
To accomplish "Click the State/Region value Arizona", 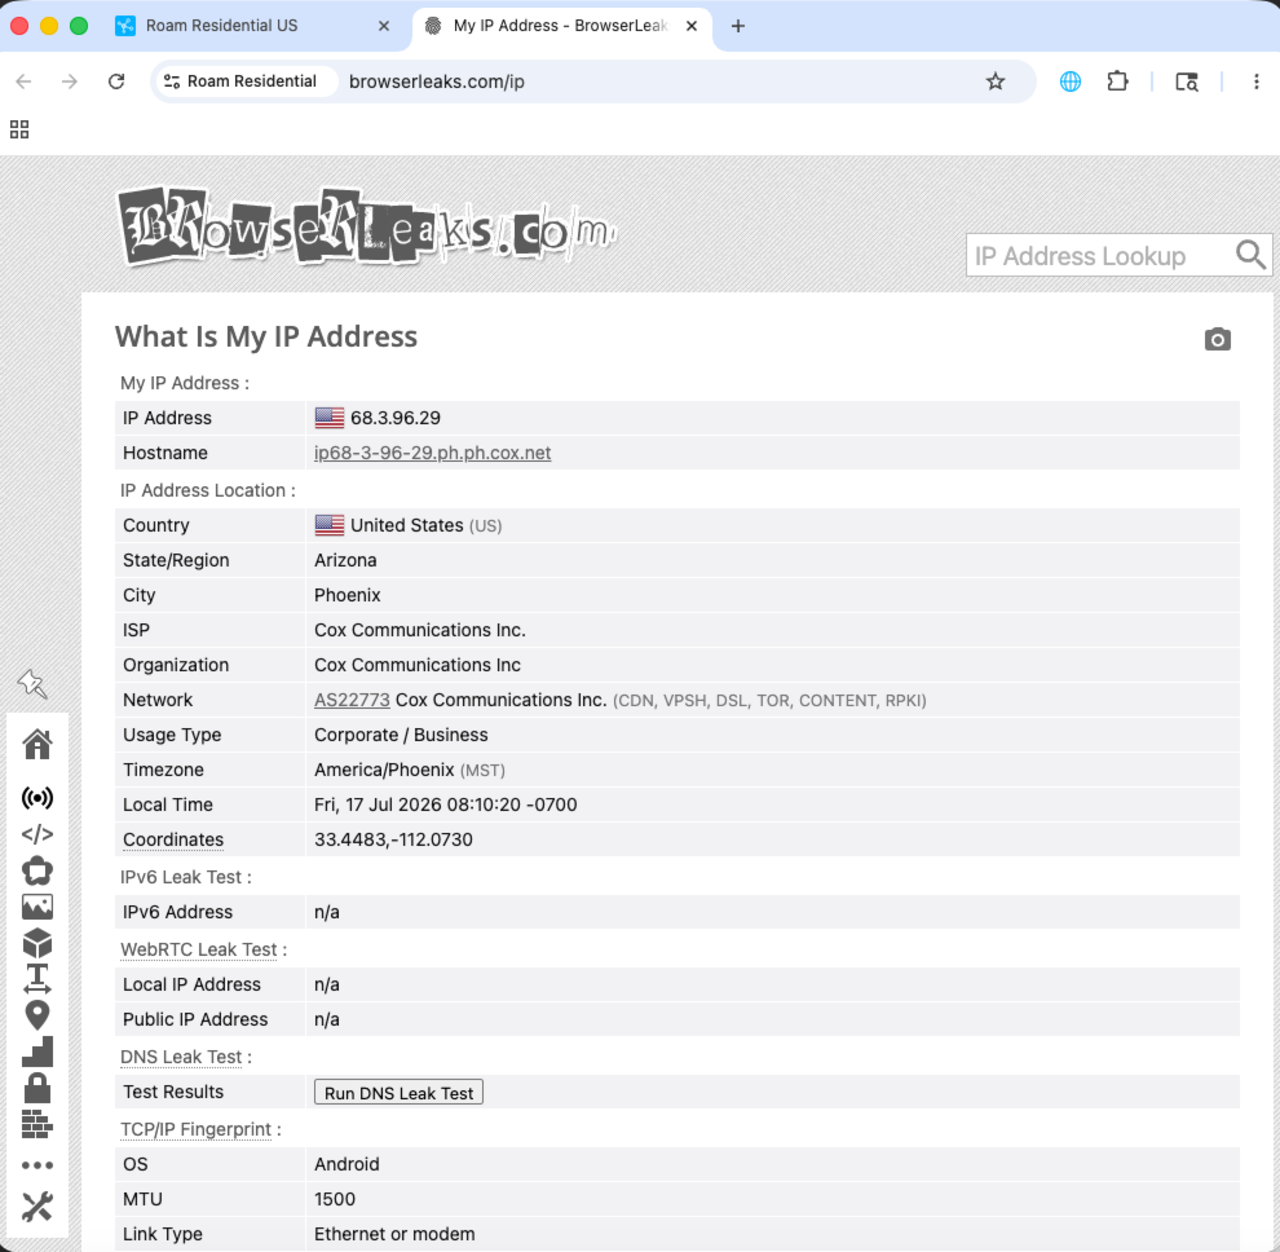I will (x=345, y=560).
